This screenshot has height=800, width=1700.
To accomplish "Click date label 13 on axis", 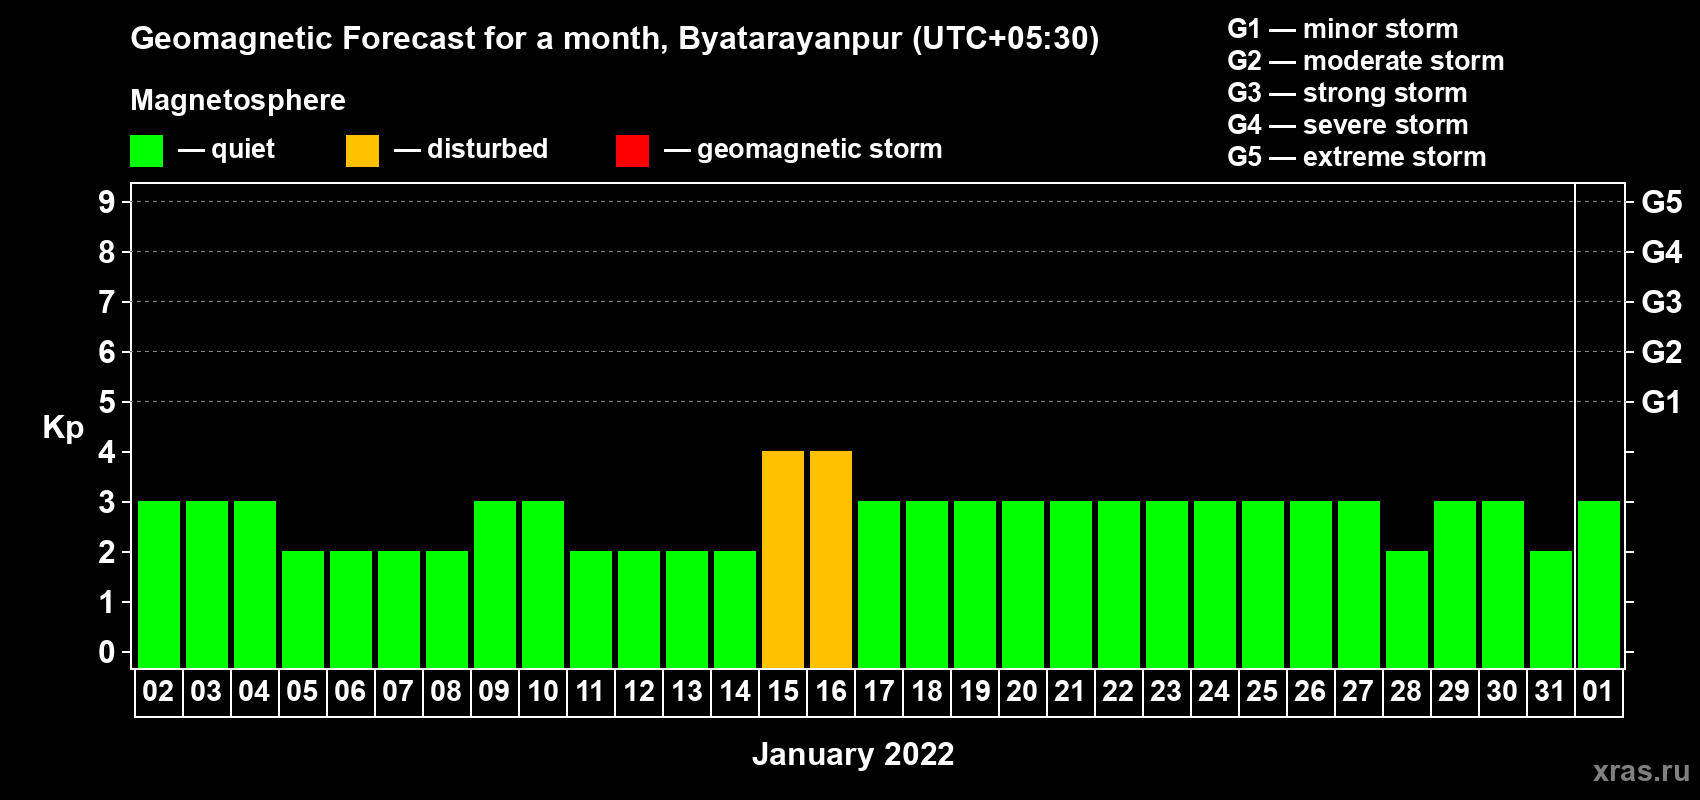I will tap(686, 691).
